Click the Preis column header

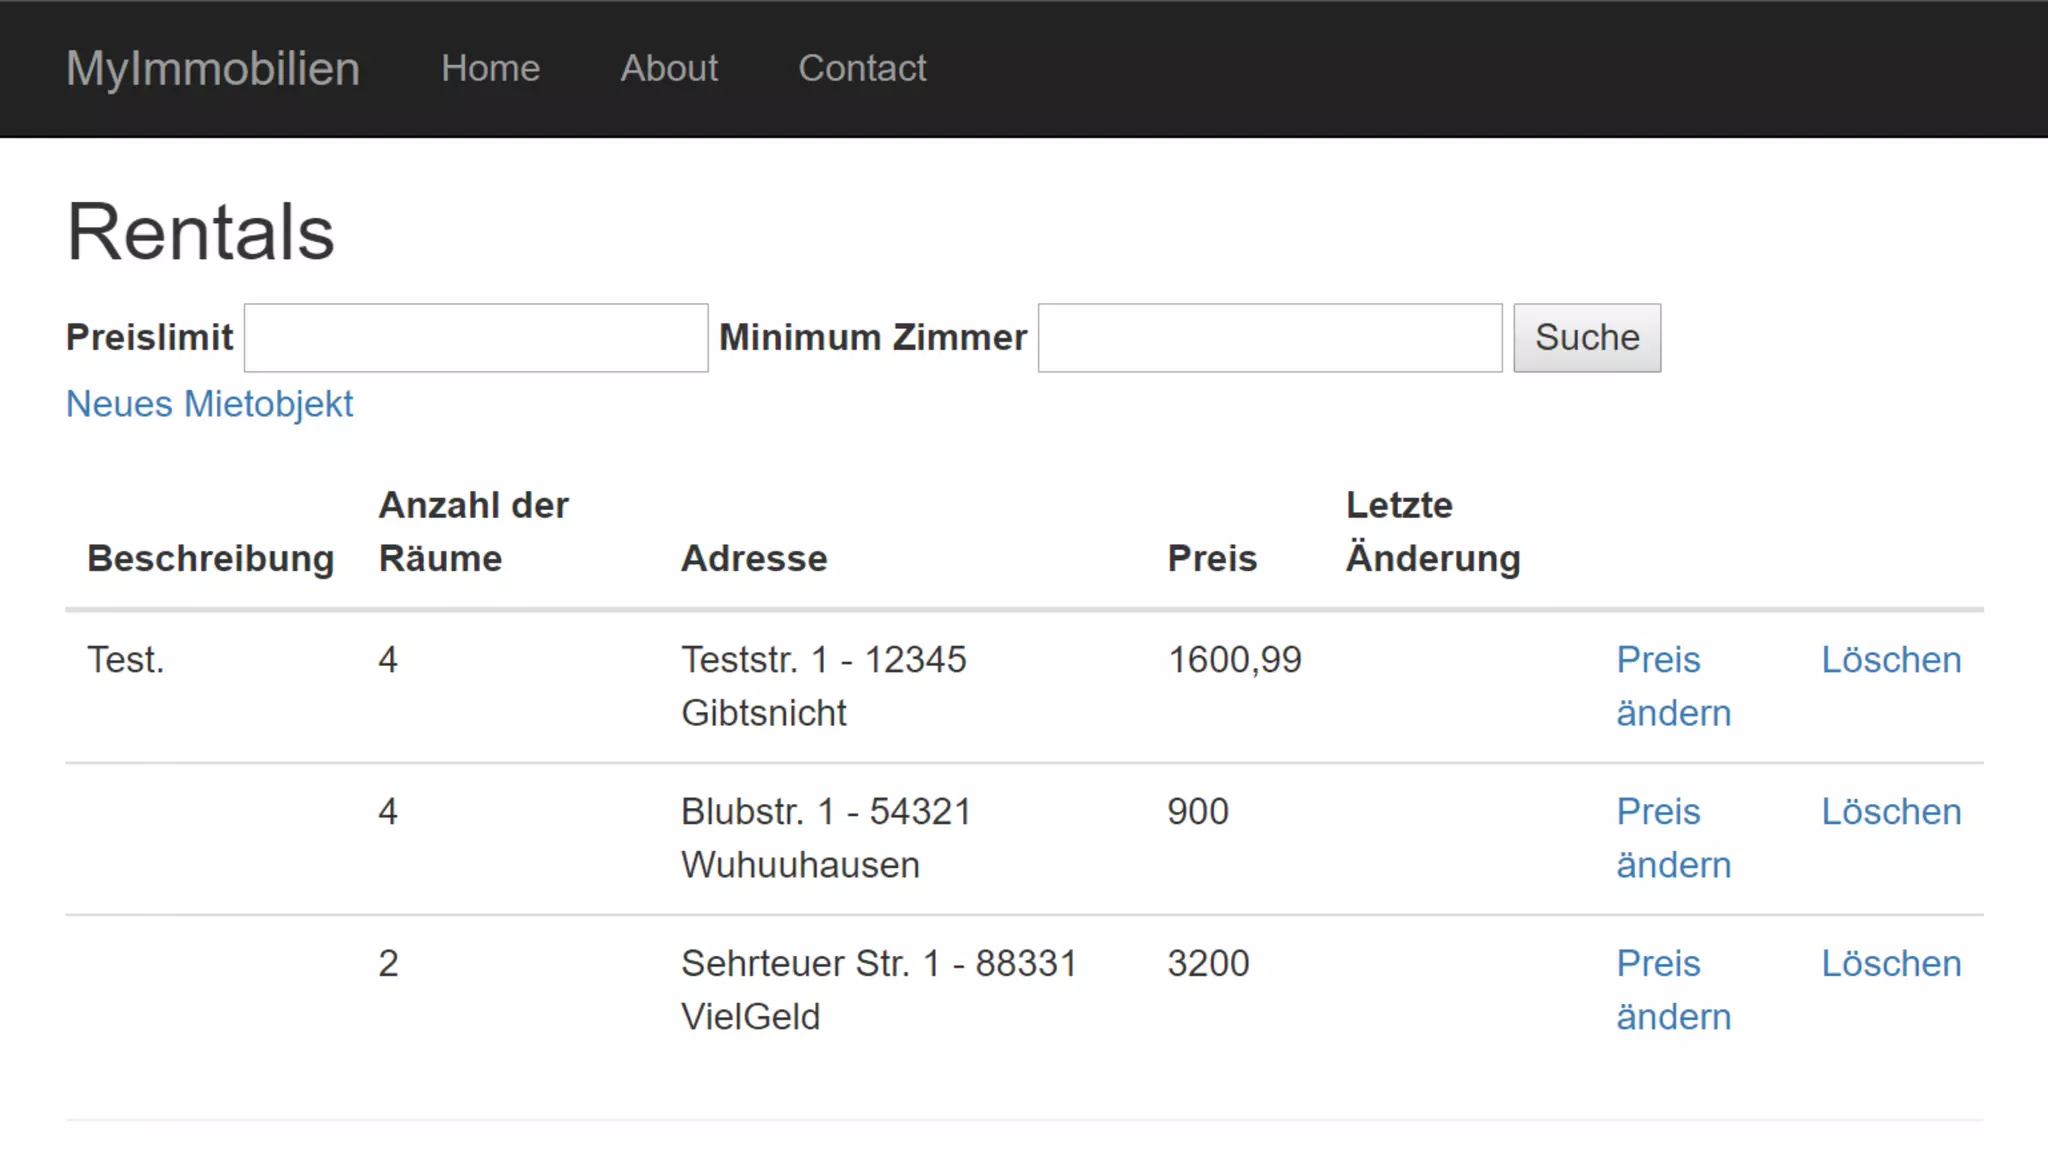[1211, 558]
